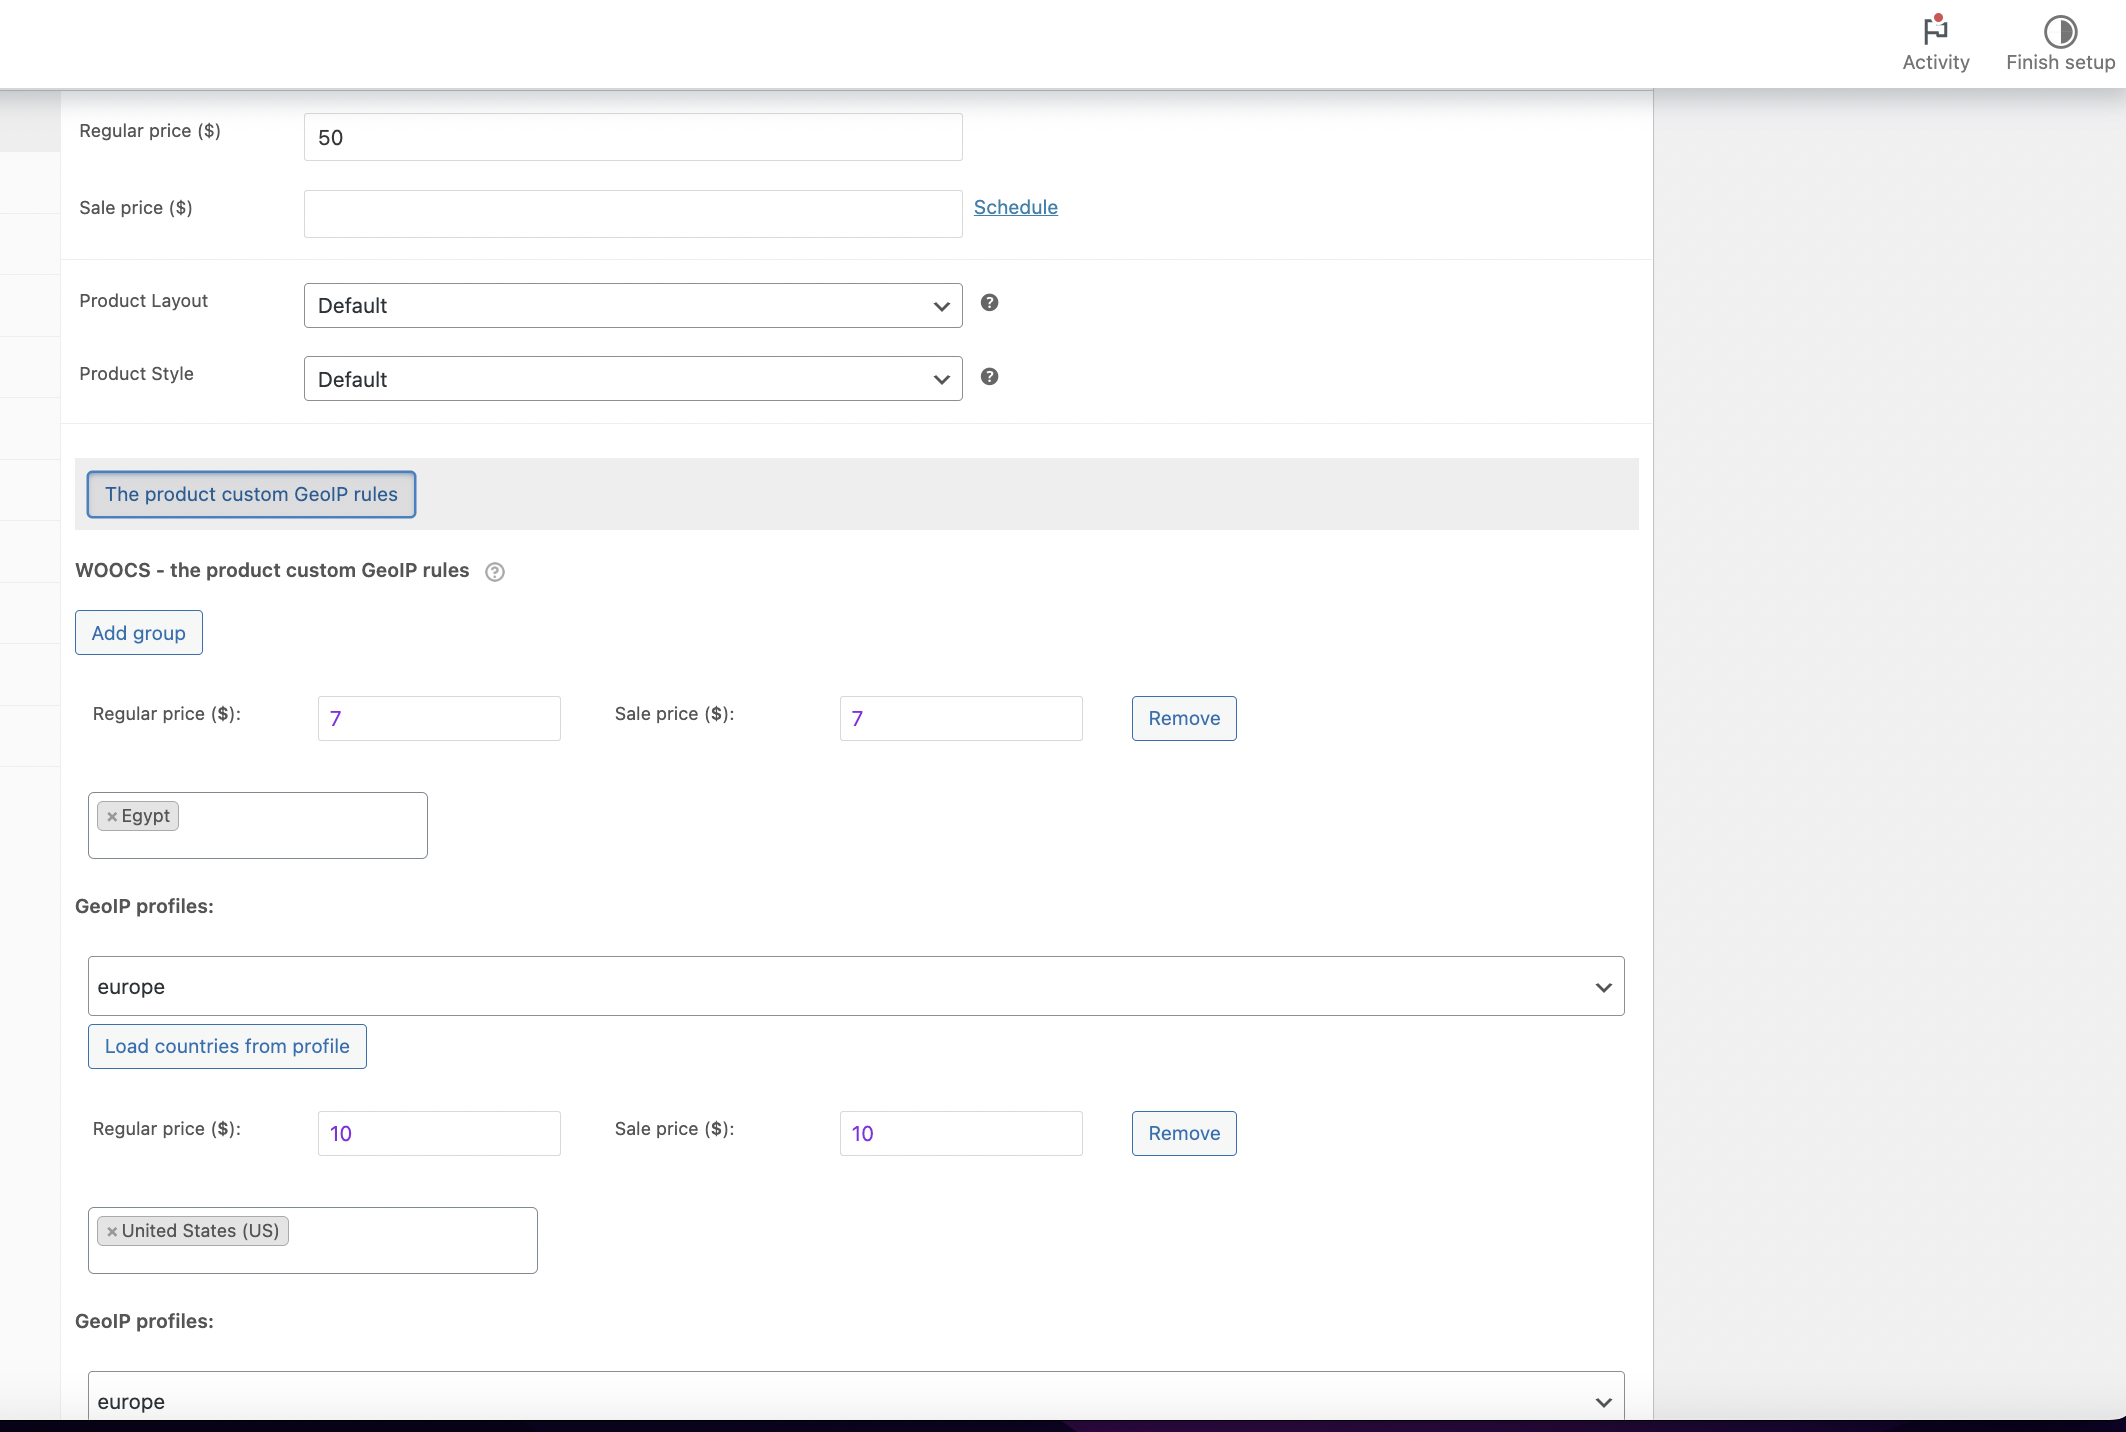2126x1432 pixels.
Task: Click the GeoIP Regular price field showing 10
Action: pos(438,1133)
